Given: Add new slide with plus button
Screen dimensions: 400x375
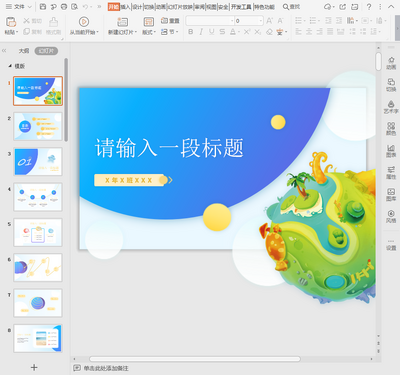Looking at the screenshot, I should 34,367.
